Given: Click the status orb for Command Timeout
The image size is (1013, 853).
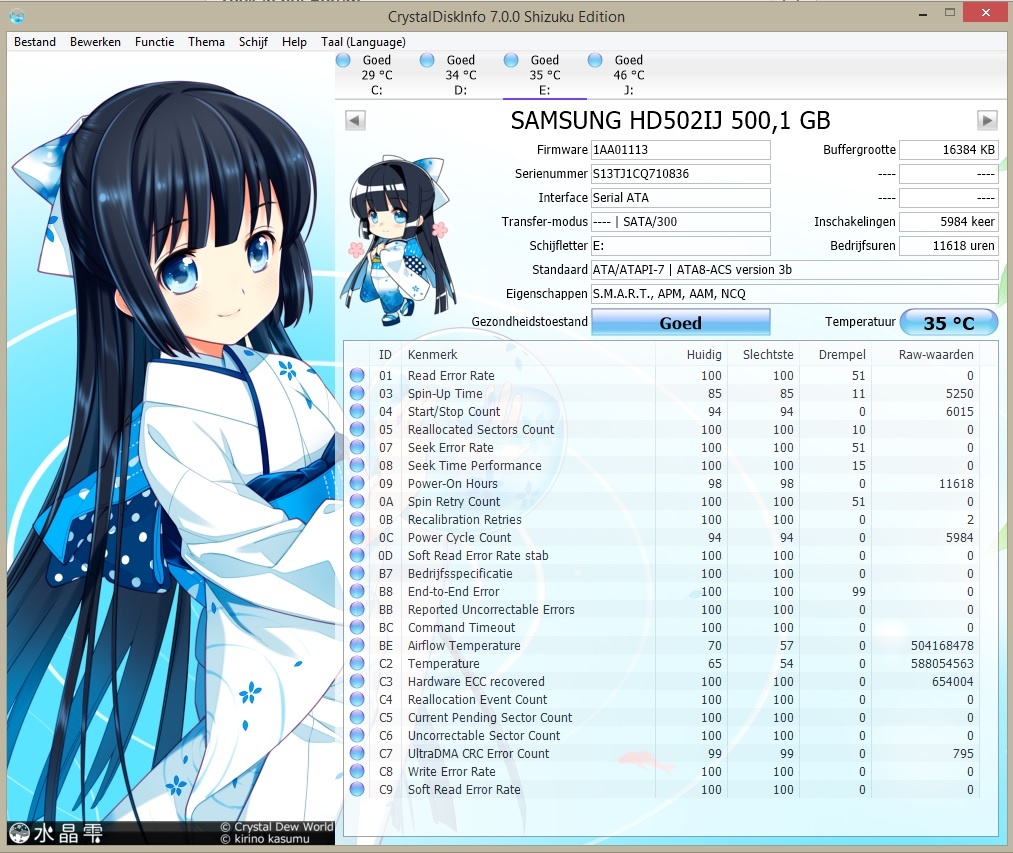Looking at the screenshot, I should point(357,627).
